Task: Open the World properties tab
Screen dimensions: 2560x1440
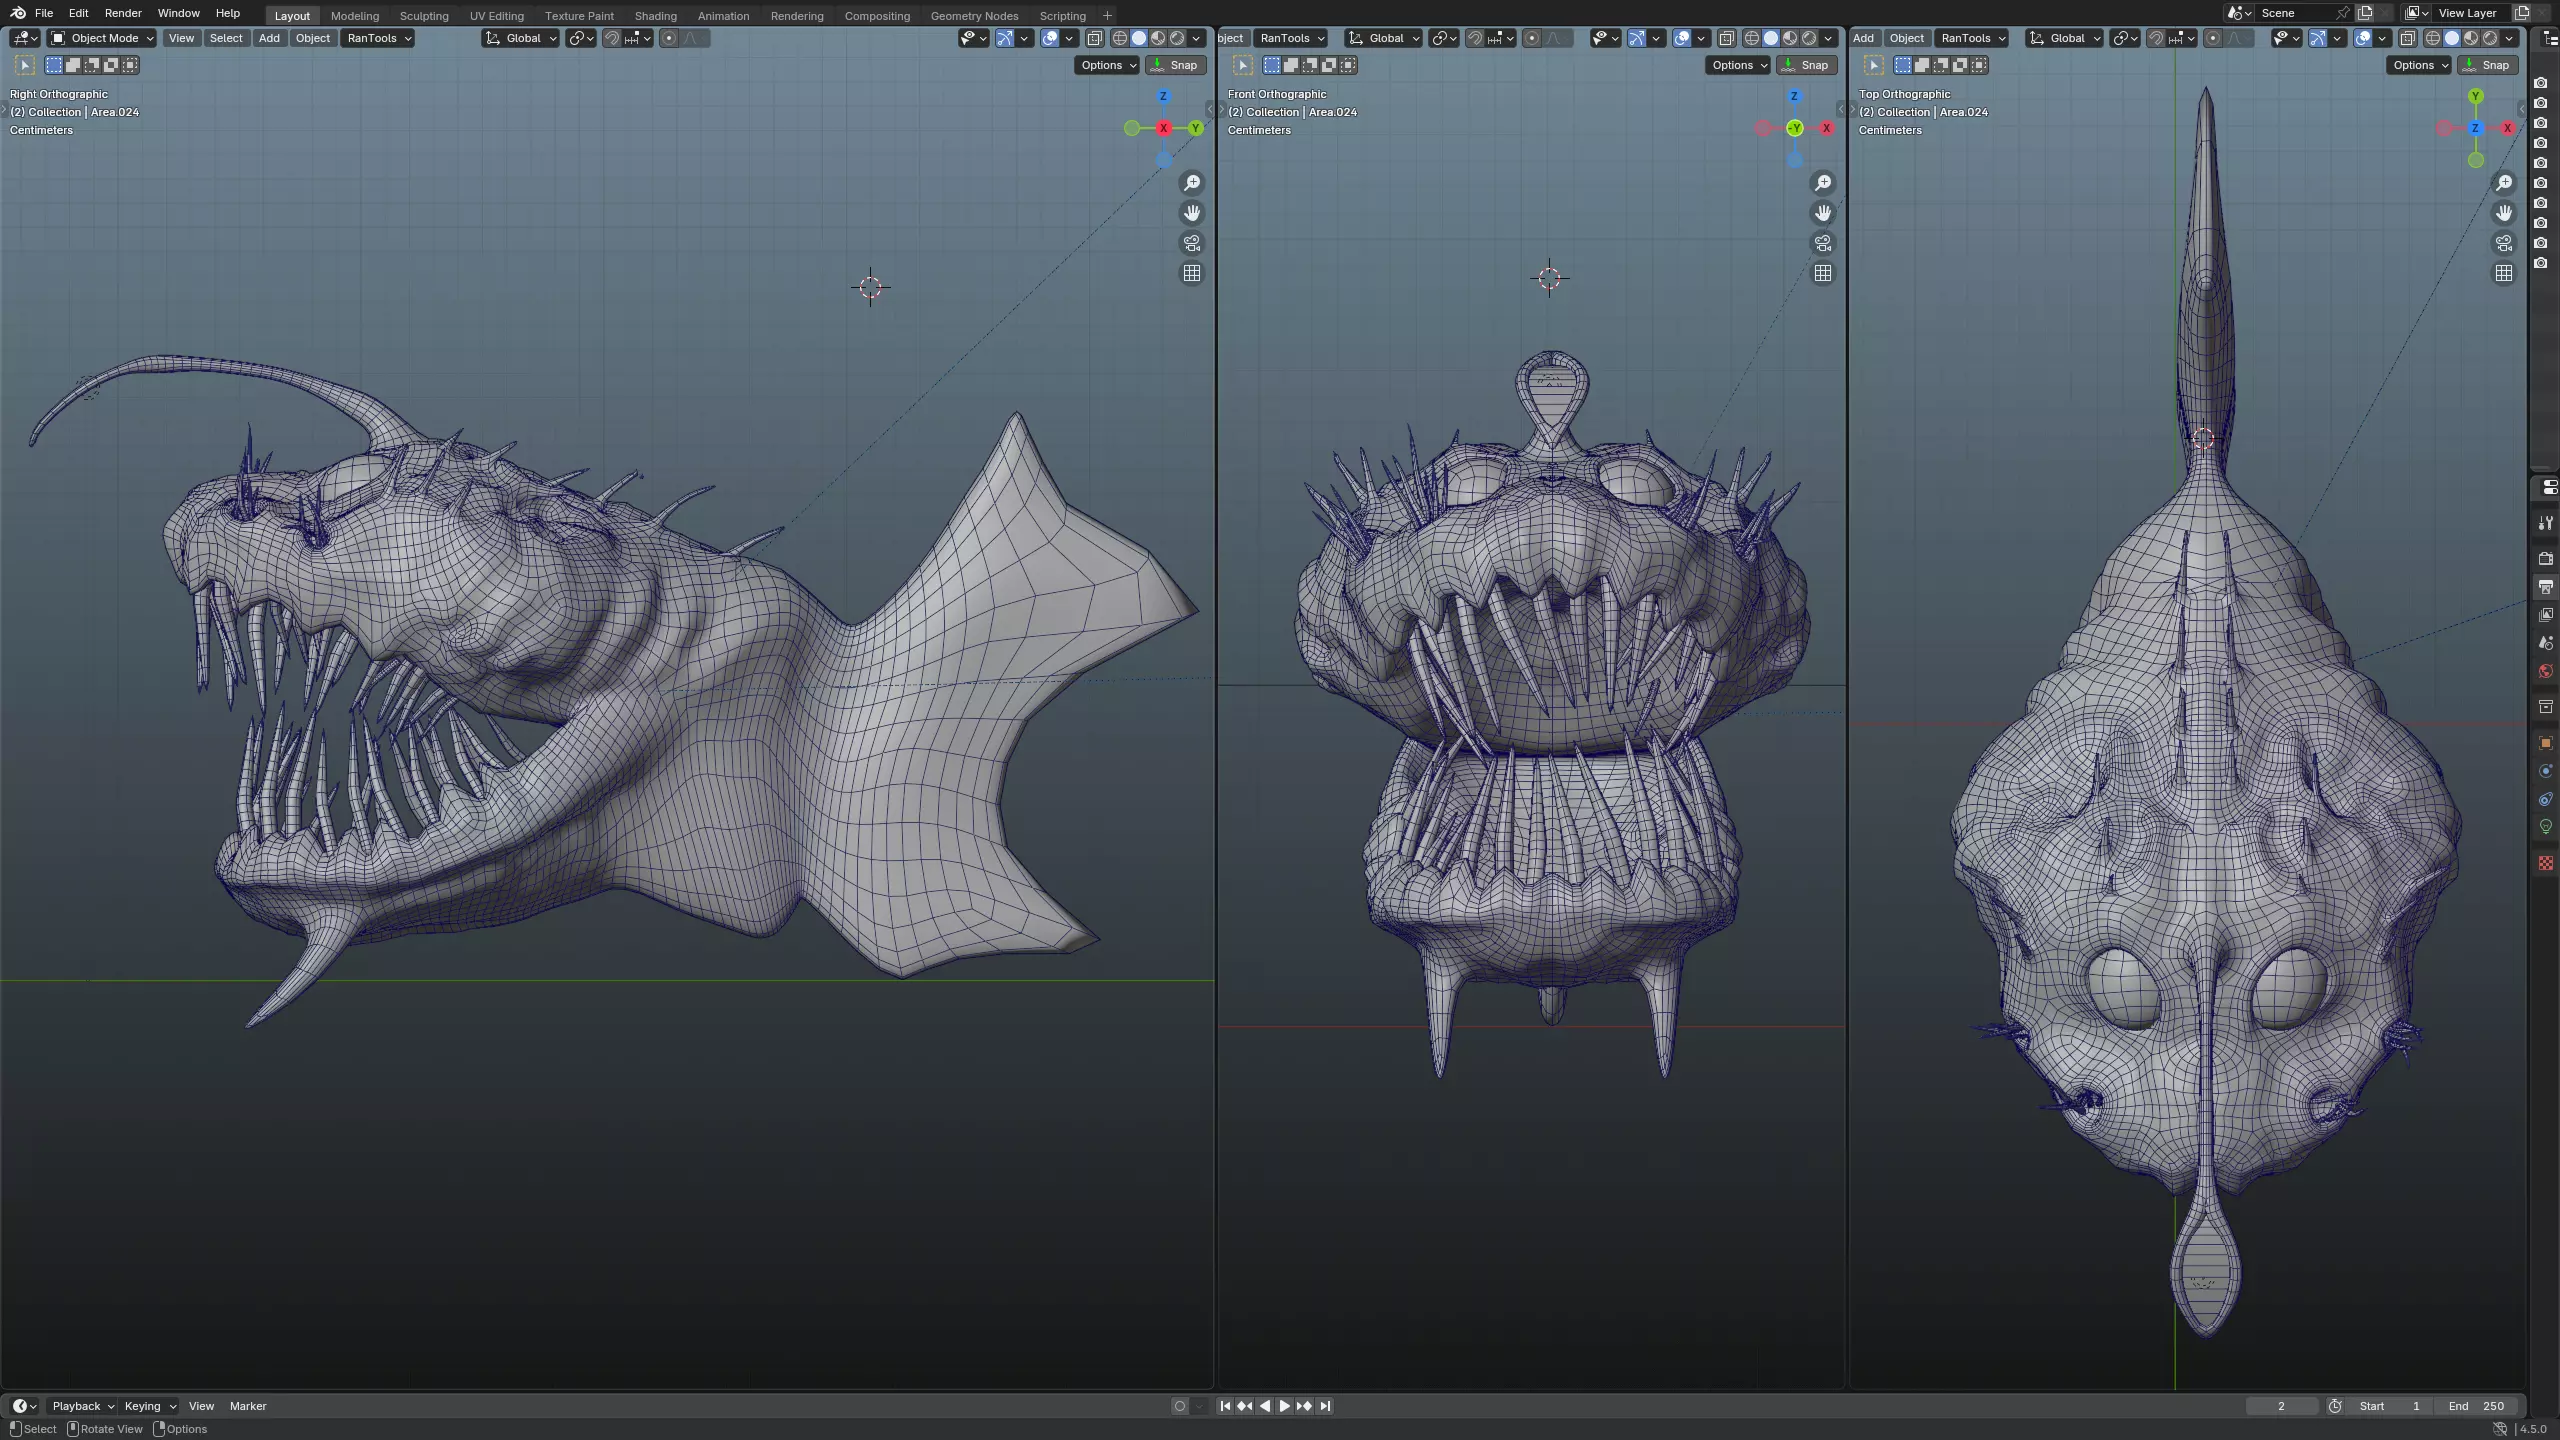Action: pyautogui.click(x=2546, y=671)
